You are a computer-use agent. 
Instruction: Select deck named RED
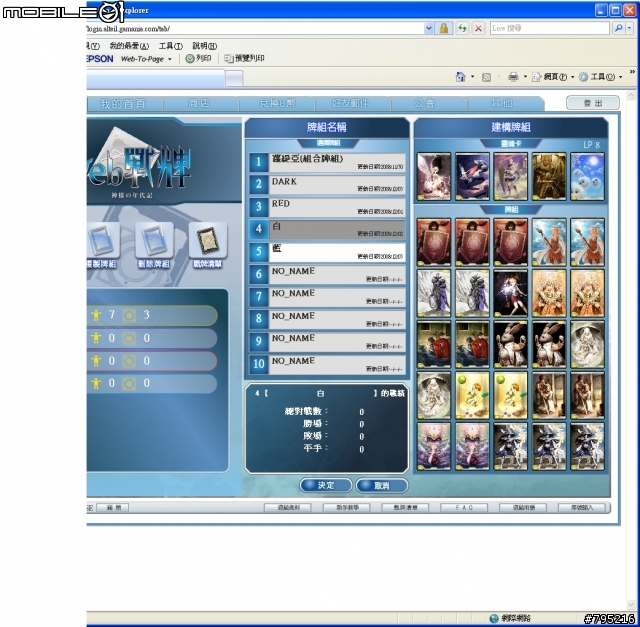[x=337, y=207]
